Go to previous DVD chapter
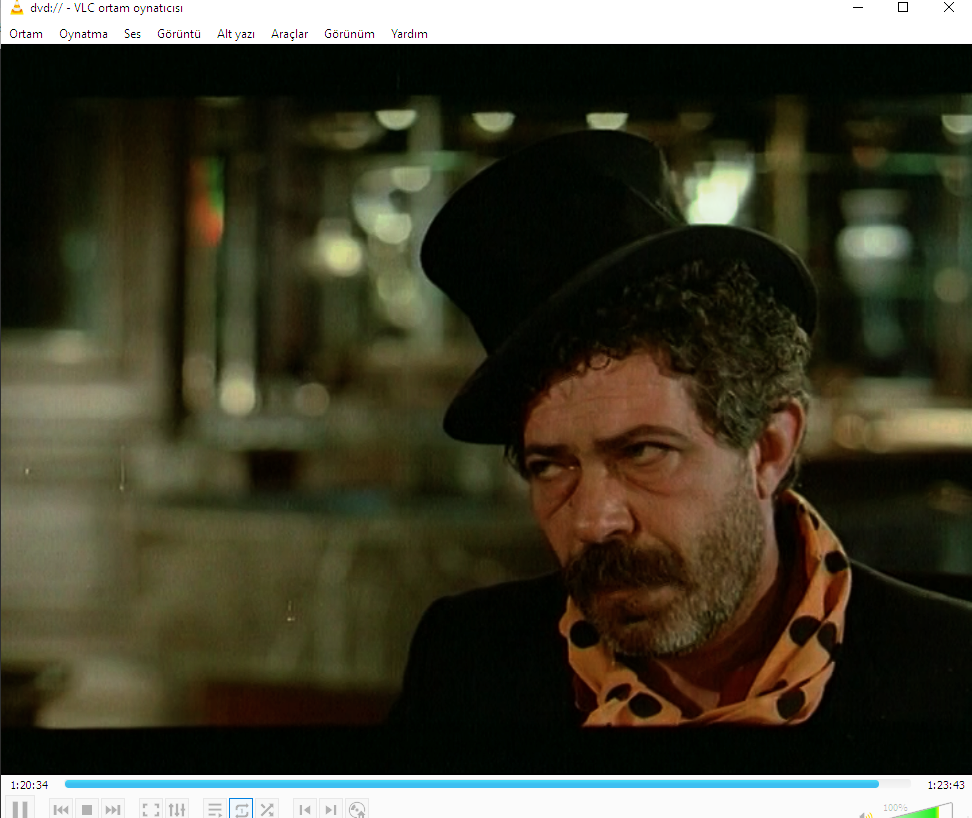Image resolution: width=972 pixels, height=818 pixels. pos(305,809)
